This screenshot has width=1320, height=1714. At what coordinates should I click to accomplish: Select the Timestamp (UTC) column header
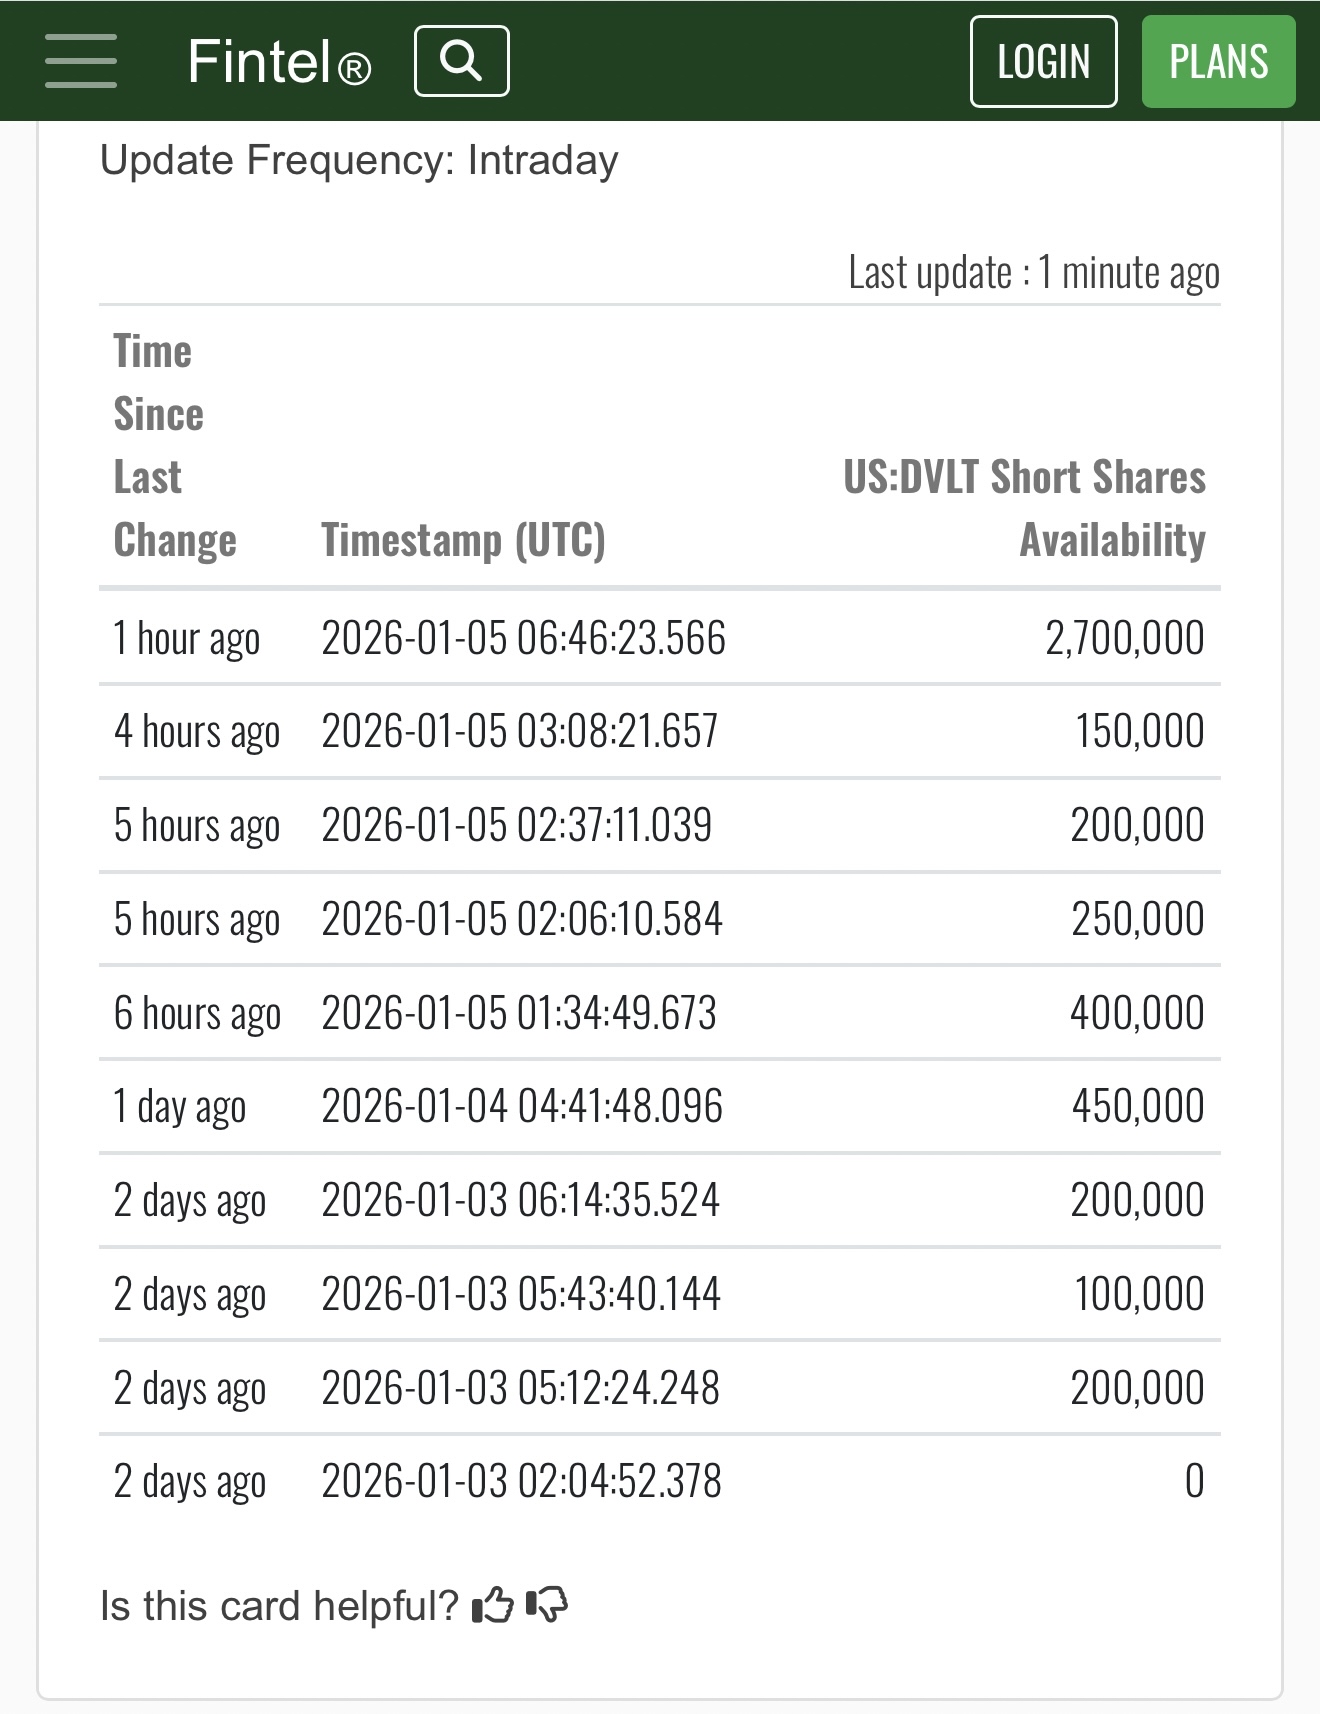(463, 540)
